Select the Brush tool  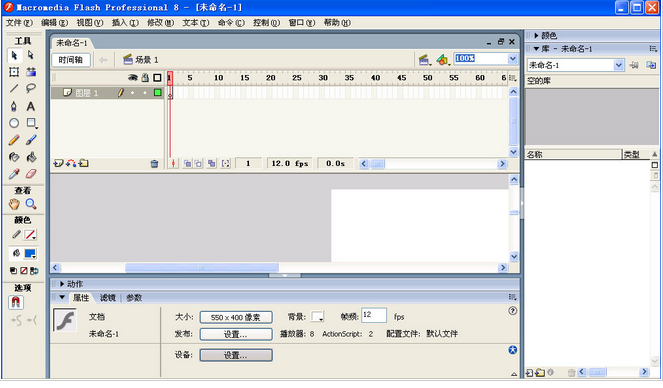pyautogui.click(x=31, y=140)
